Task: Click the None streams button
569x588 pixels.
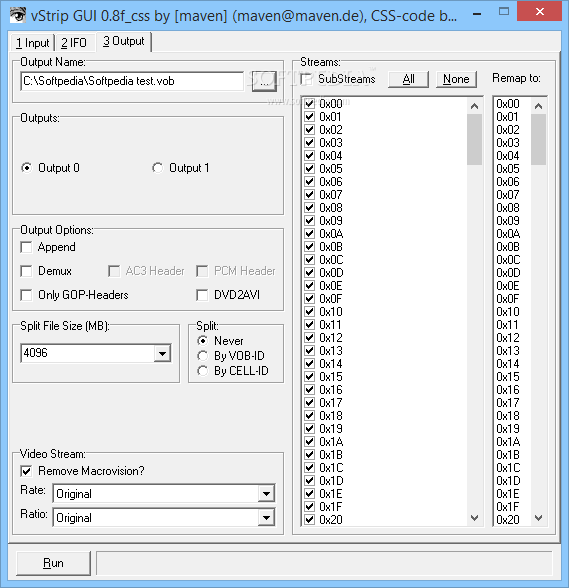Action: (x=456, y=79)
